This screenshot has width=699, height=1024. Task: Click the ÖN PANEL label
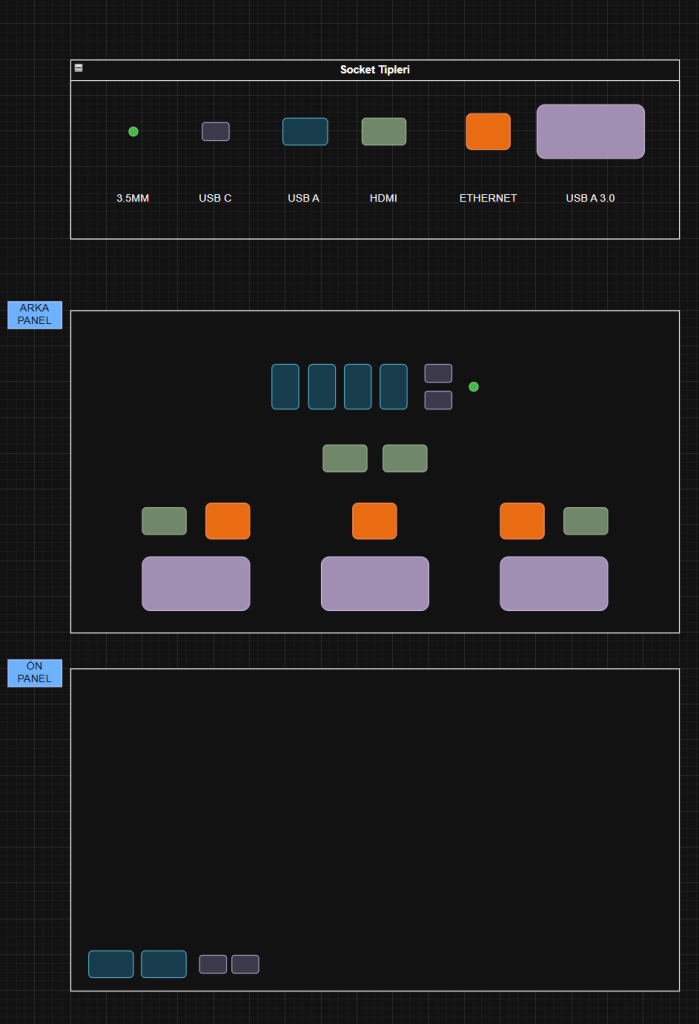[35, 673]
